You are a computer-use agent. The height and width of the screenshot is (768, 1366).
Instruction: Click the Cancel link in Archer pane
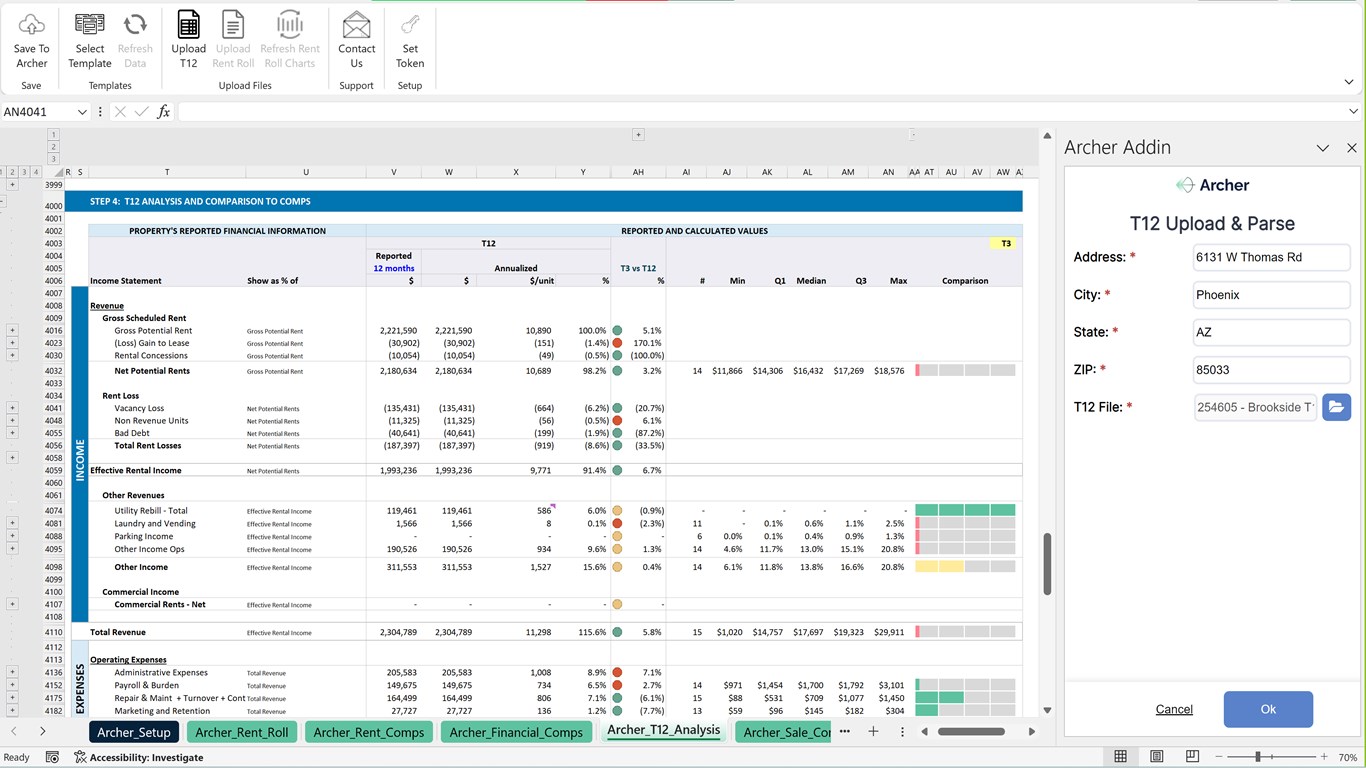(1174, 709)
